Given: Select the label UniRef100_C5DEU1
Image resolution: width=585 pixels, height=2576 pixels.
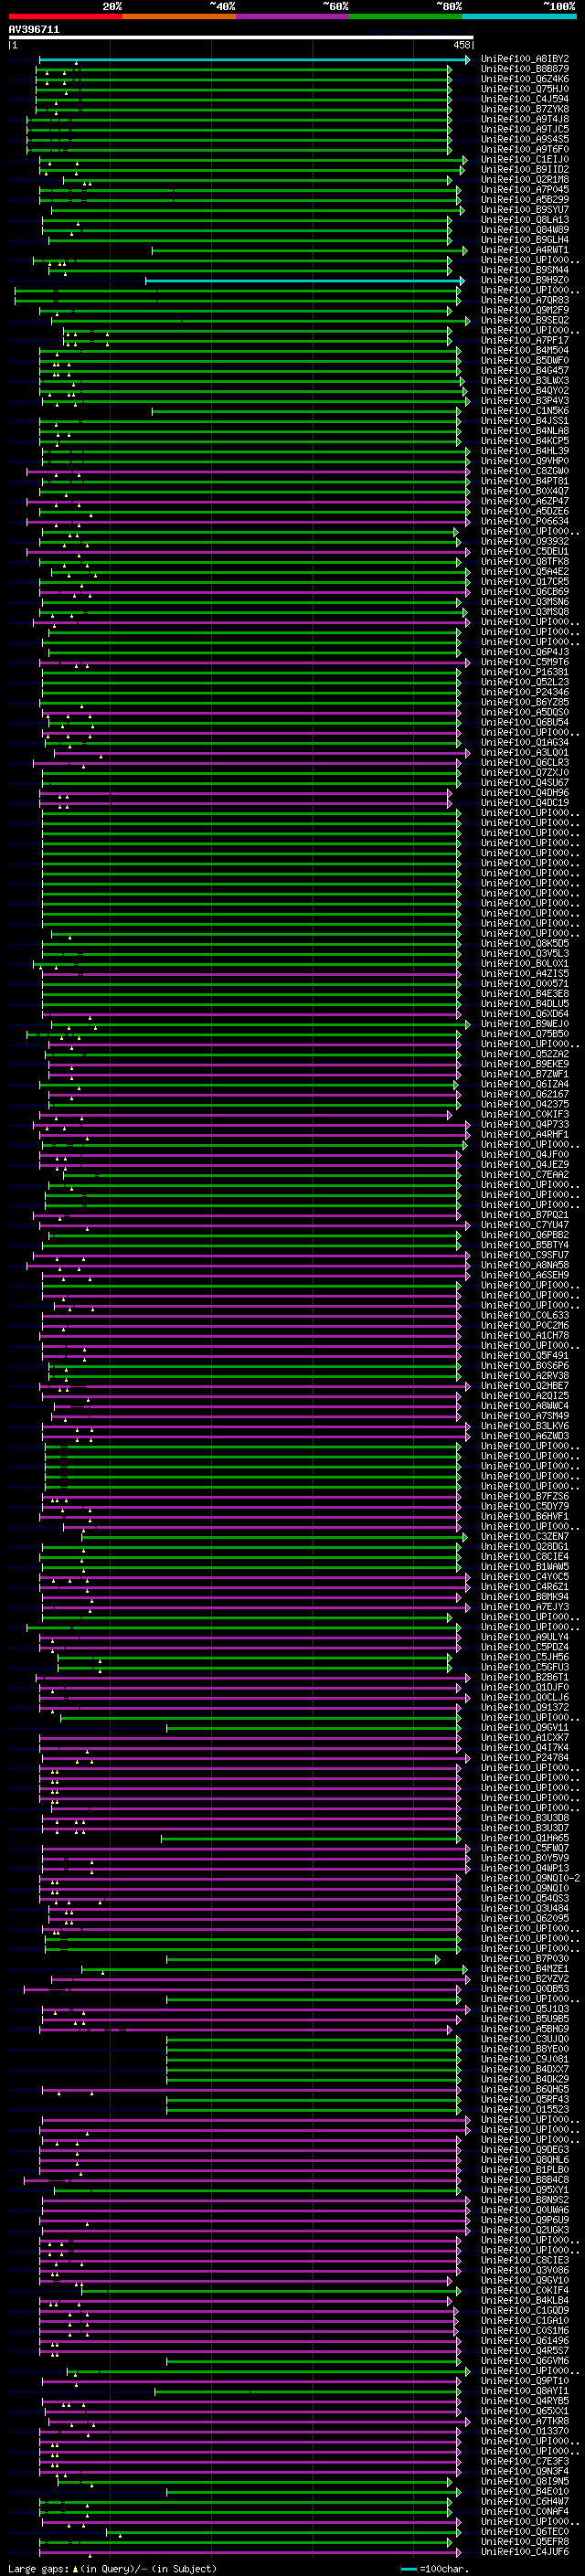Looking at the screenshot, I should click(x=525, y=551).
